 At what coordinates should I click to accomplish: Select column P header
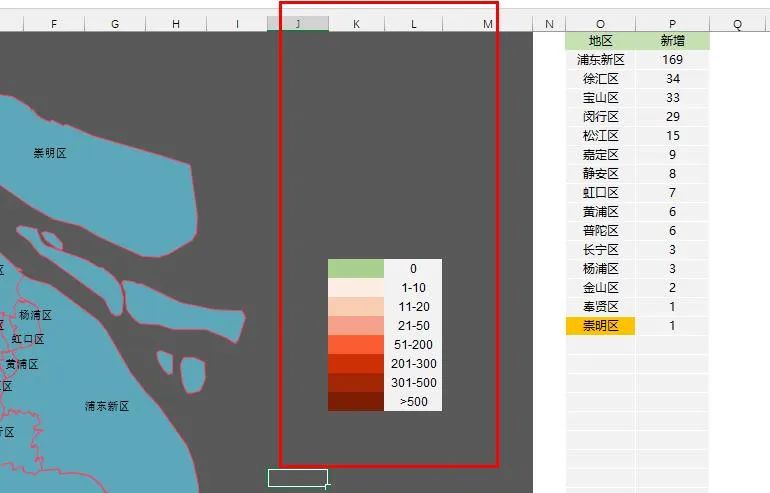point(672,24)
